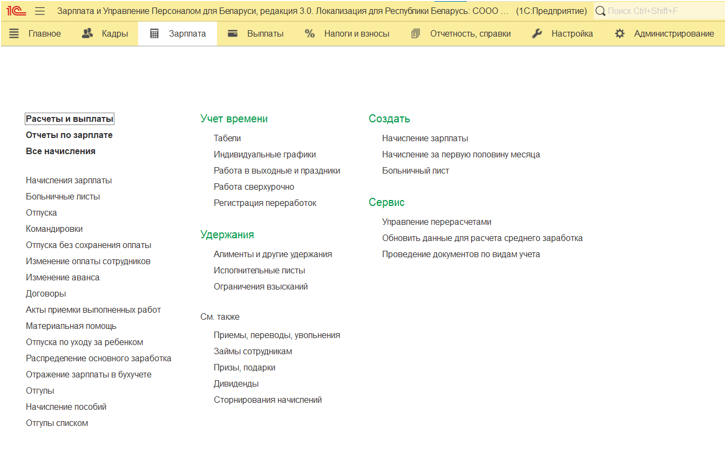Create Начисление за первую половину месяца

click(461, 154)
